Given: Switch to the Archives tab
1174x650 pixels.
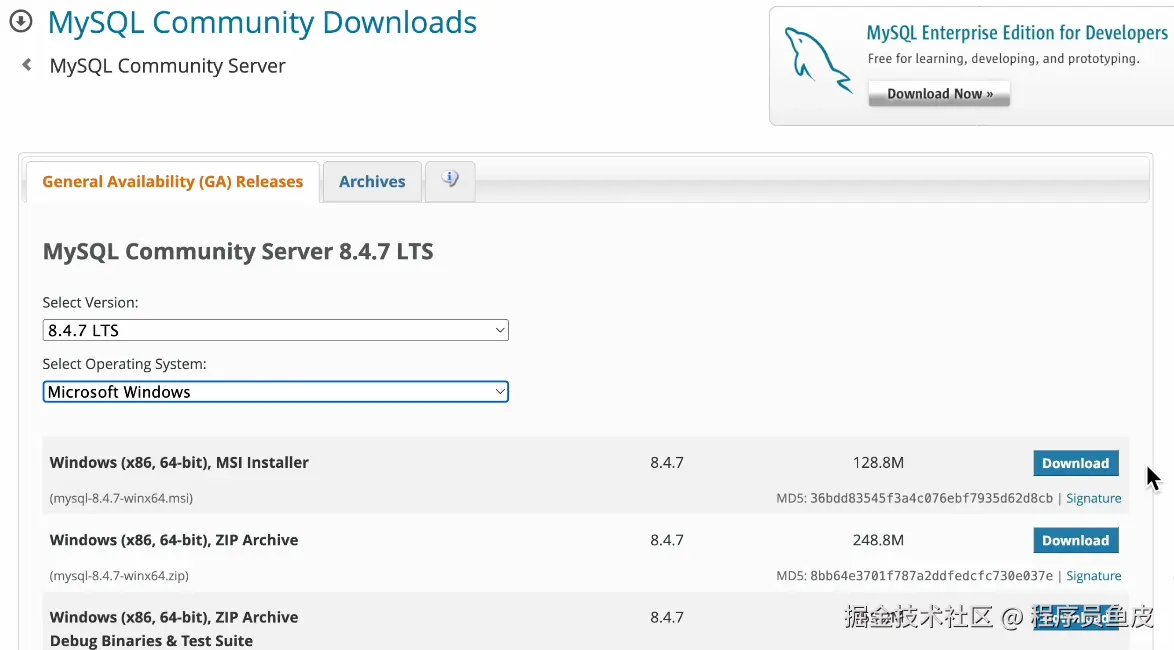Looking at the screenshot, I should point(372,181).
